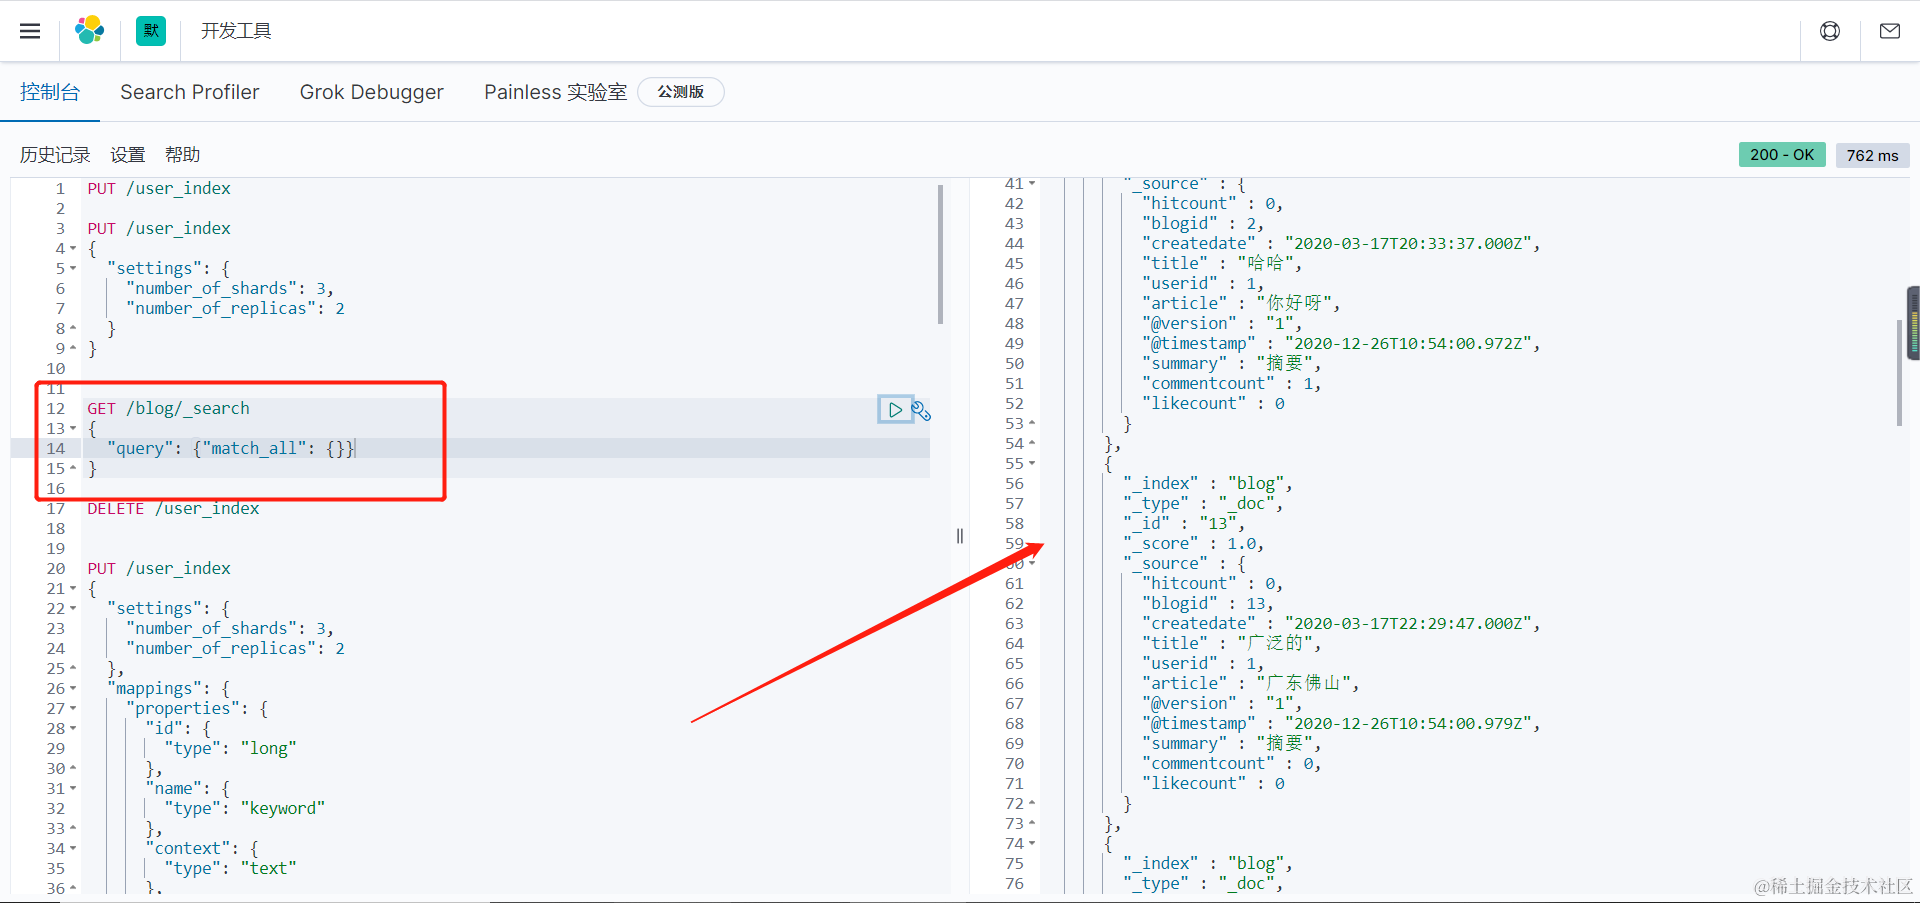Collapse the settings block at line 22
The width and height of the screenshot is (1920, 903).
click(73, 608)
